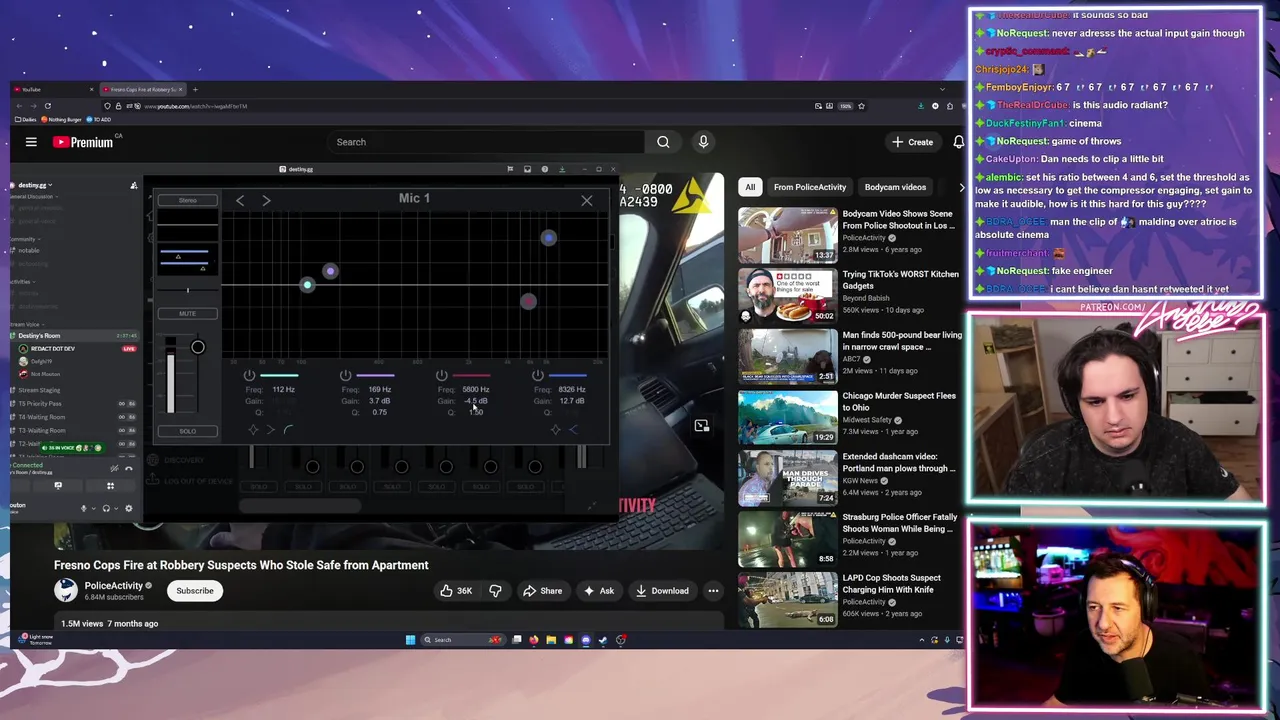Close the Mic 1 EQ panel
This screenshot has width=1280, height=720.
click(x=587, y=201)
